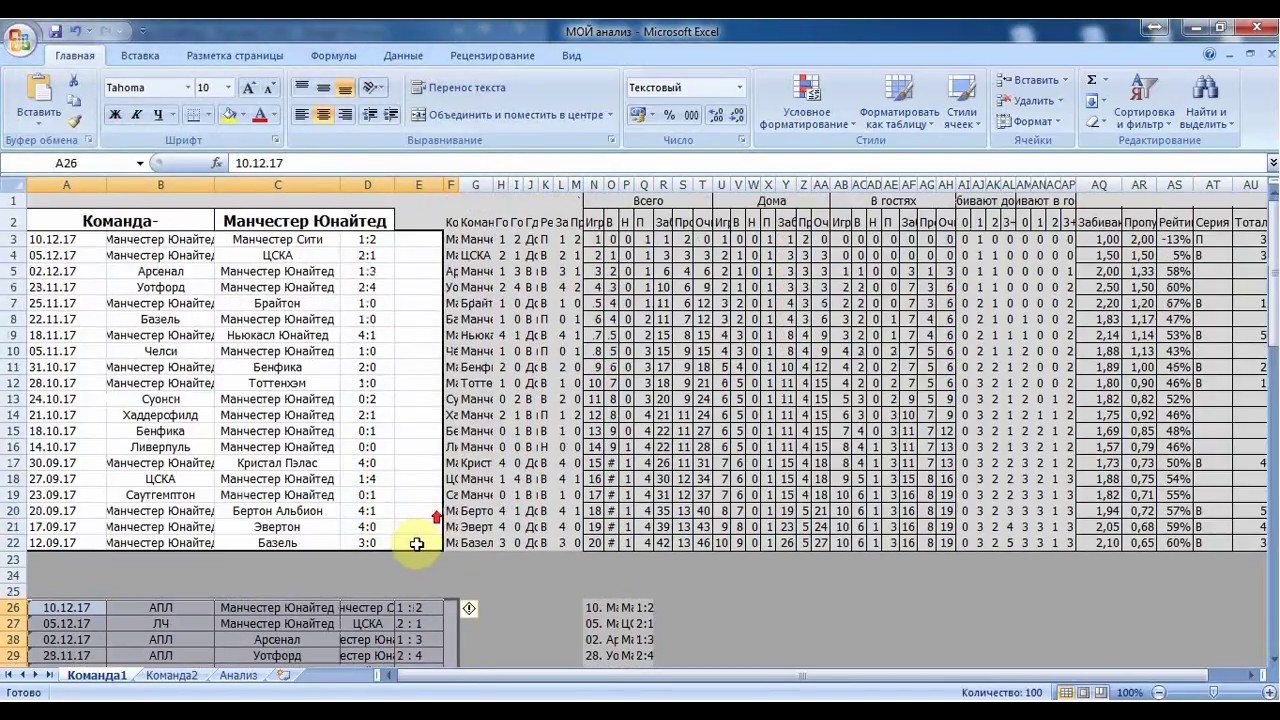Viewport: 1280px width, 720px height.
Task: Open the Данные ribbon tab
Action: pyautogui.click(x=403, y=56)
